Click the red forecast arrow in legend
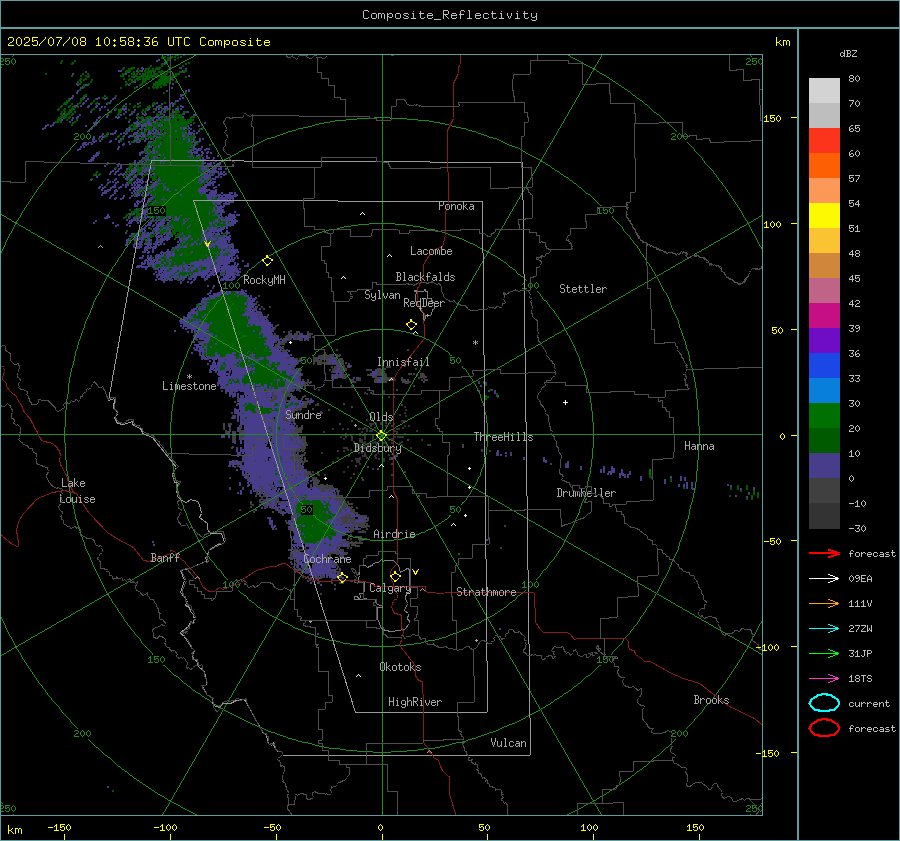This screenshot has height=841, width=900. 824,553
